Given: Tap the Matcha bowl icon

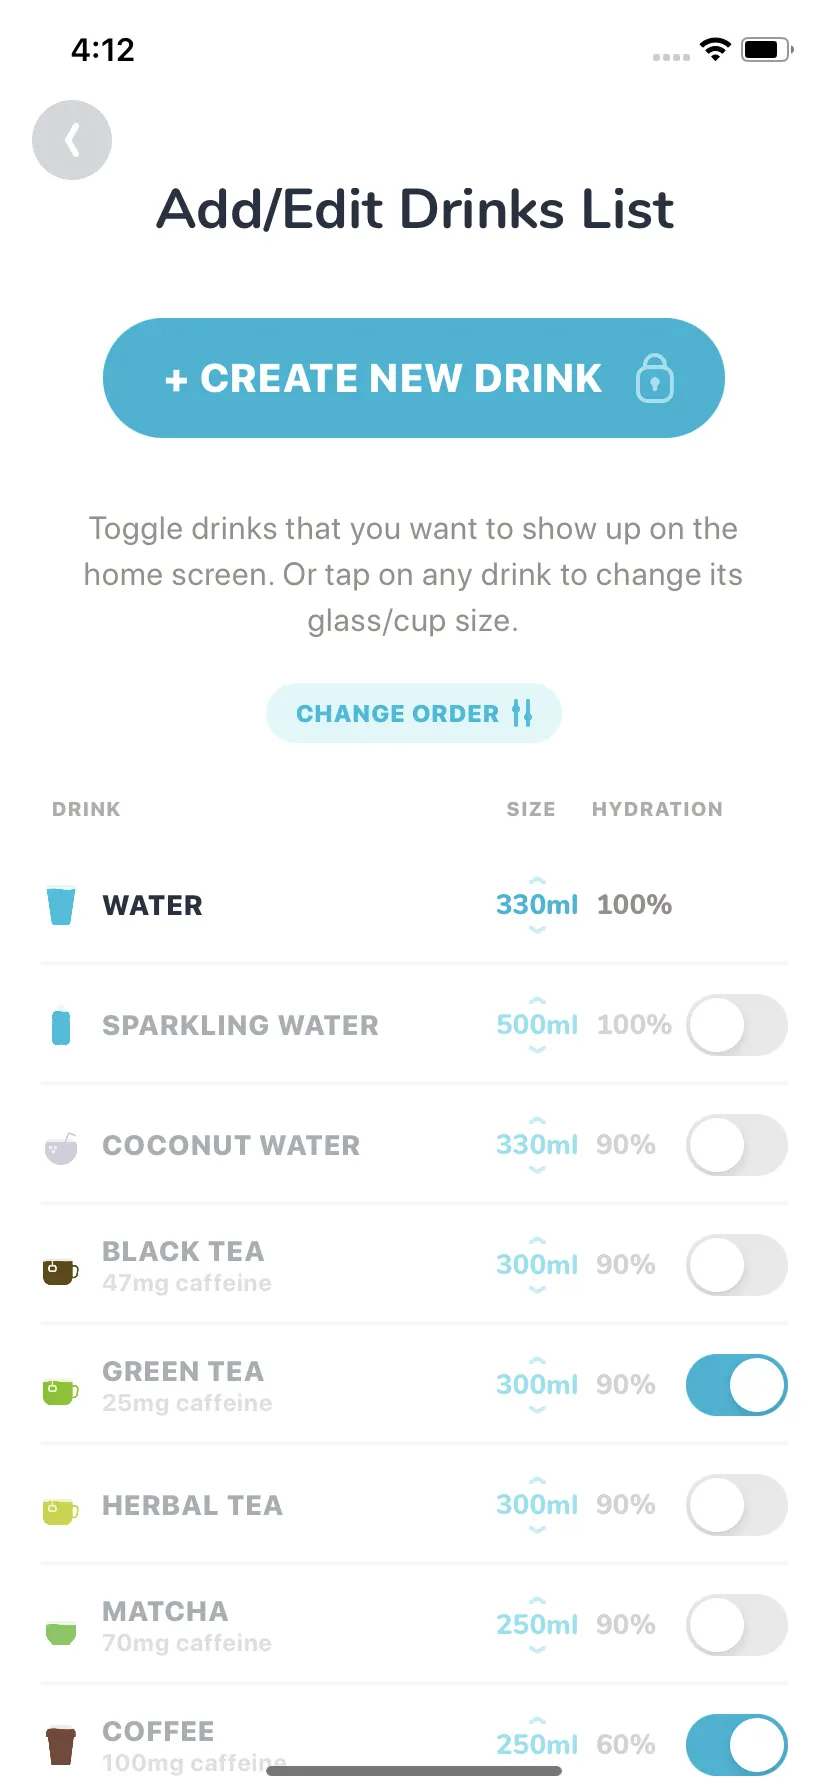Looking at the screenshot, I should (x=61, y=1633).
